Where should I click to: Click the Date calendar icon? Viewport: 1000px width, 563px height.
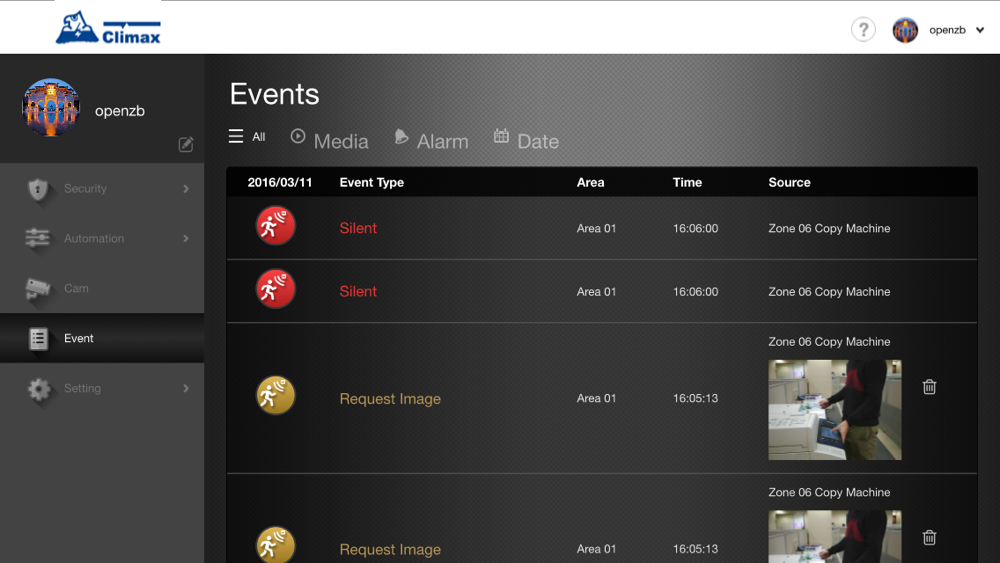tap(501, 136)
